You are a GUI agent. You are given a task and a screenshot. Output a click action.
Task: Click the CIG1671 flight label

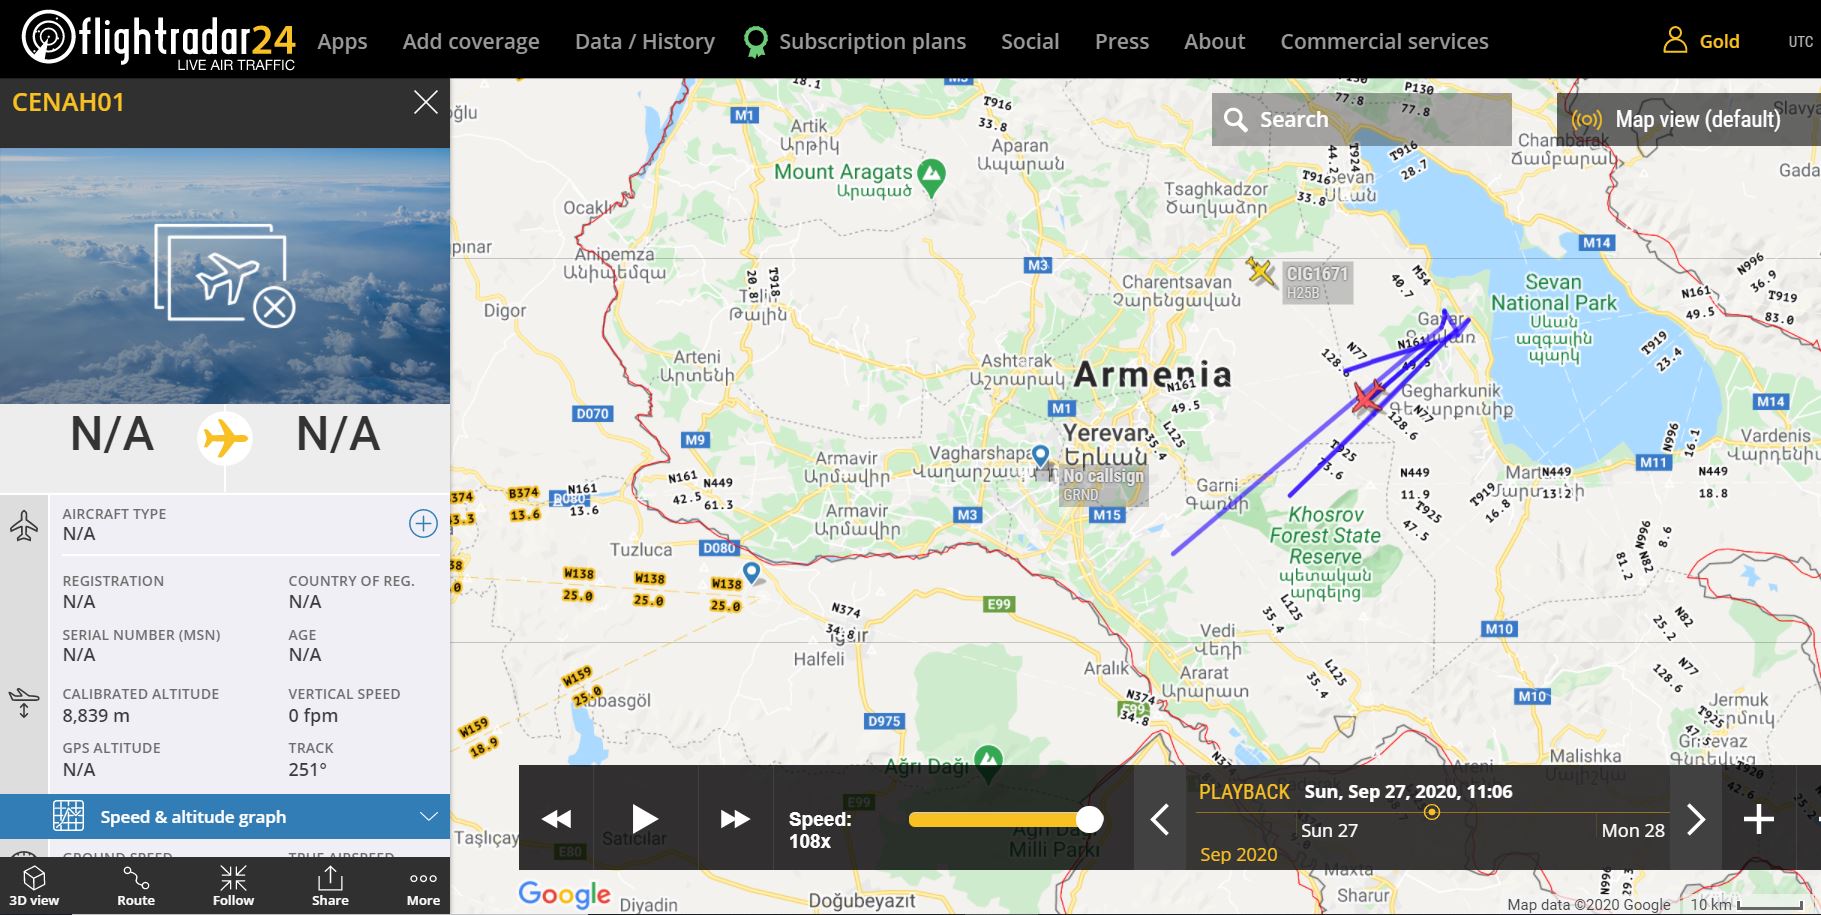(1317, 283)
